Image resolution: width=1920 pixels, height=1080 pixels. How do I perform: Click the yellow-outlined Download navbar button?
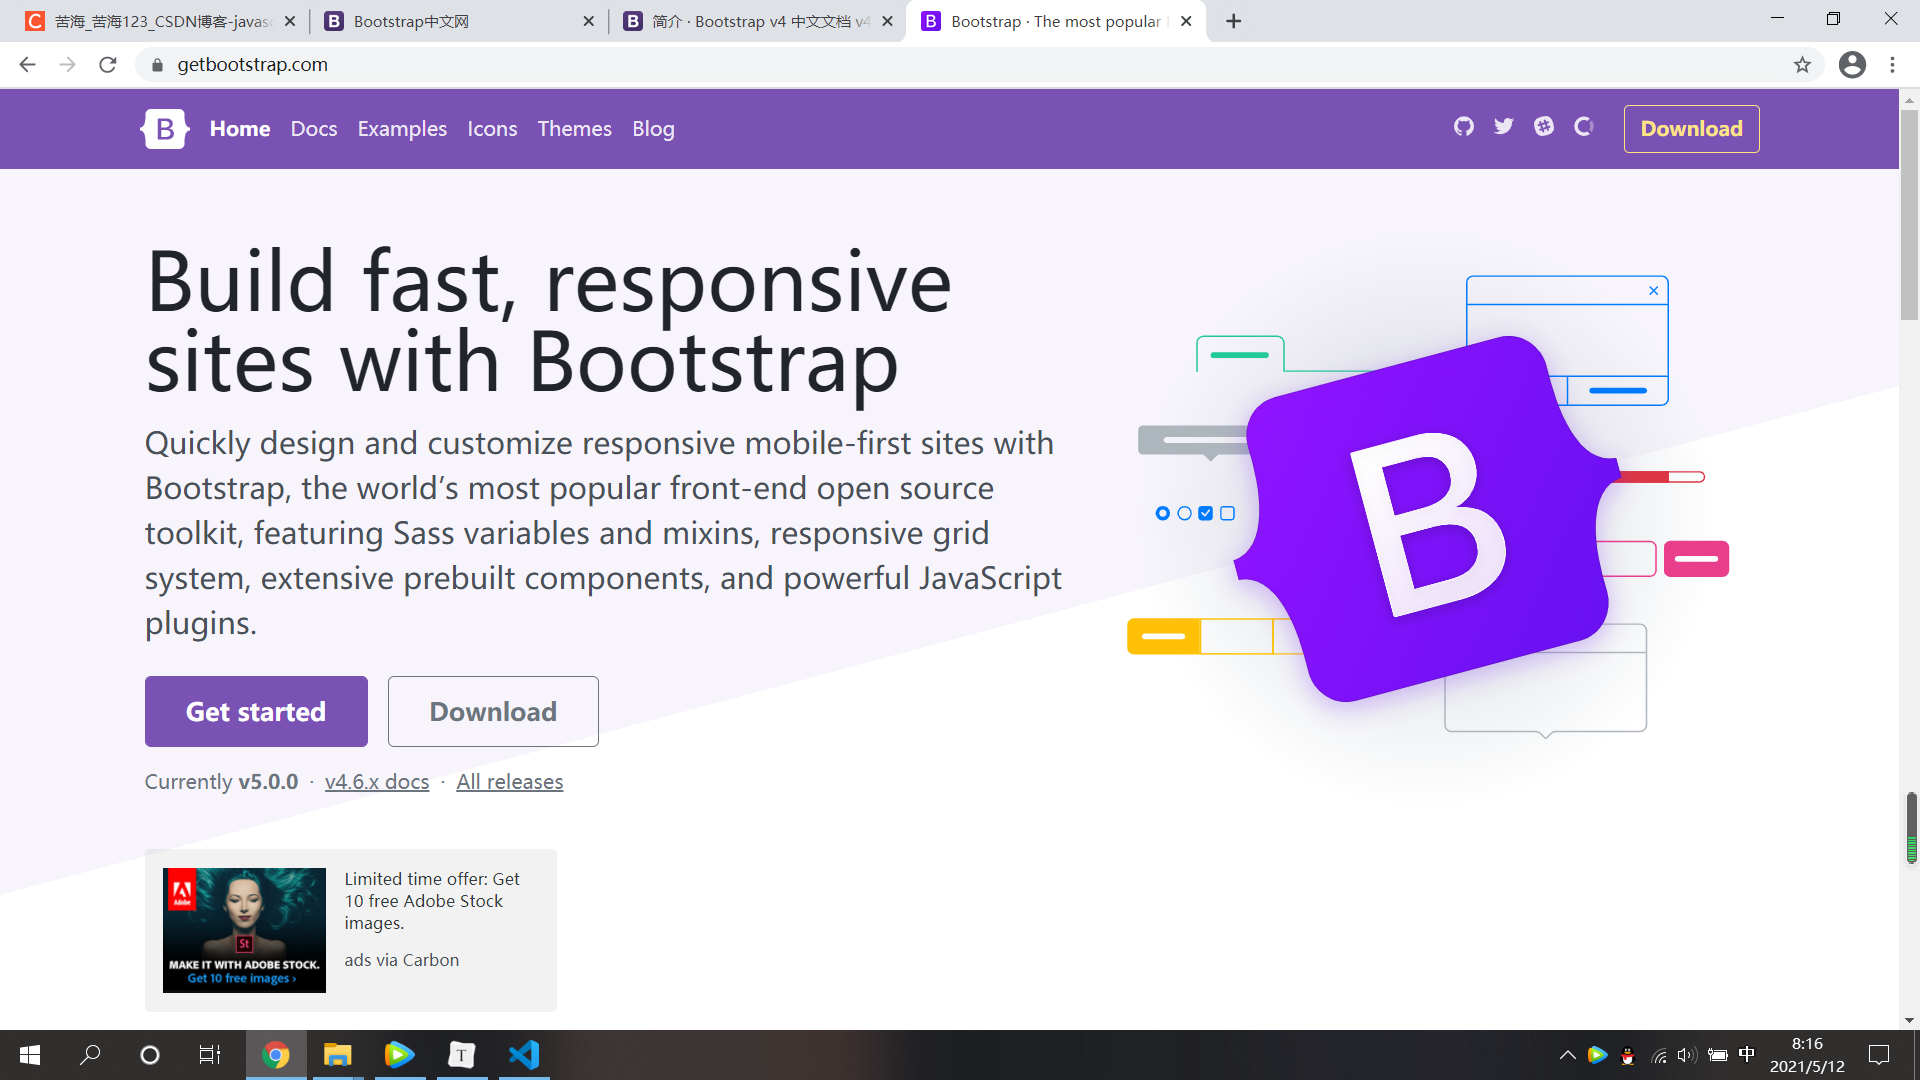click(x=1691, y=129)
